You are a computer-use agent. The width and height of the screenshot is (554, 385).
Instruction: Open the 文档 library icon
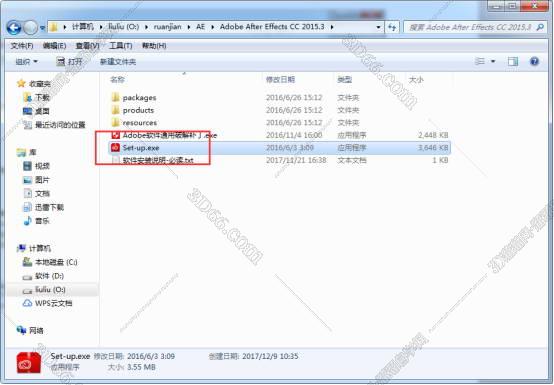click(x=28, y=194)
